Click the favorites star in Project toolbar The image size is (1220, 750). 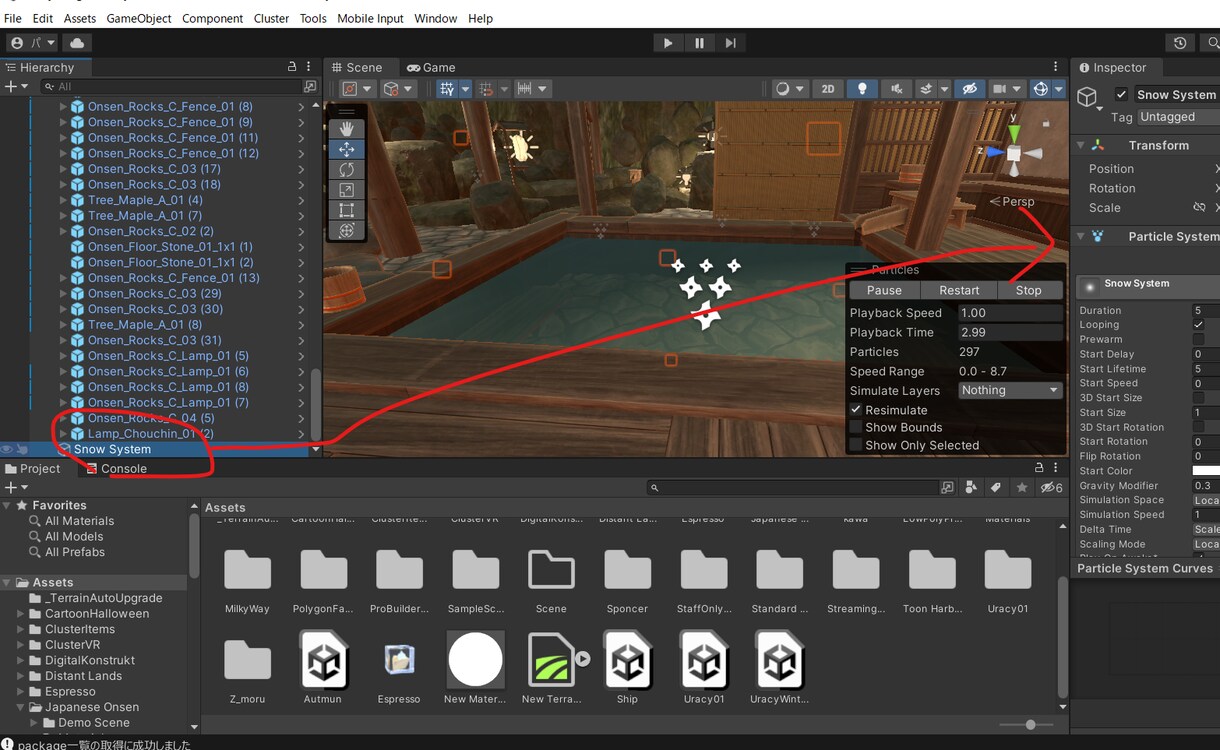click(1021, 487)
